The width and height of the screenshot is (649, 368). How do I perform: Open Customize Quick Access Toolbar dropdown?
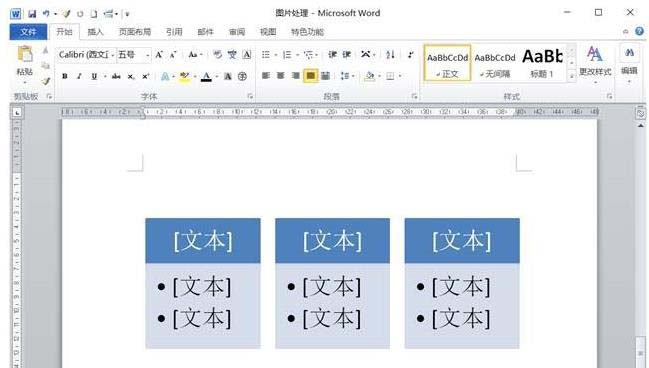(127, 14)
